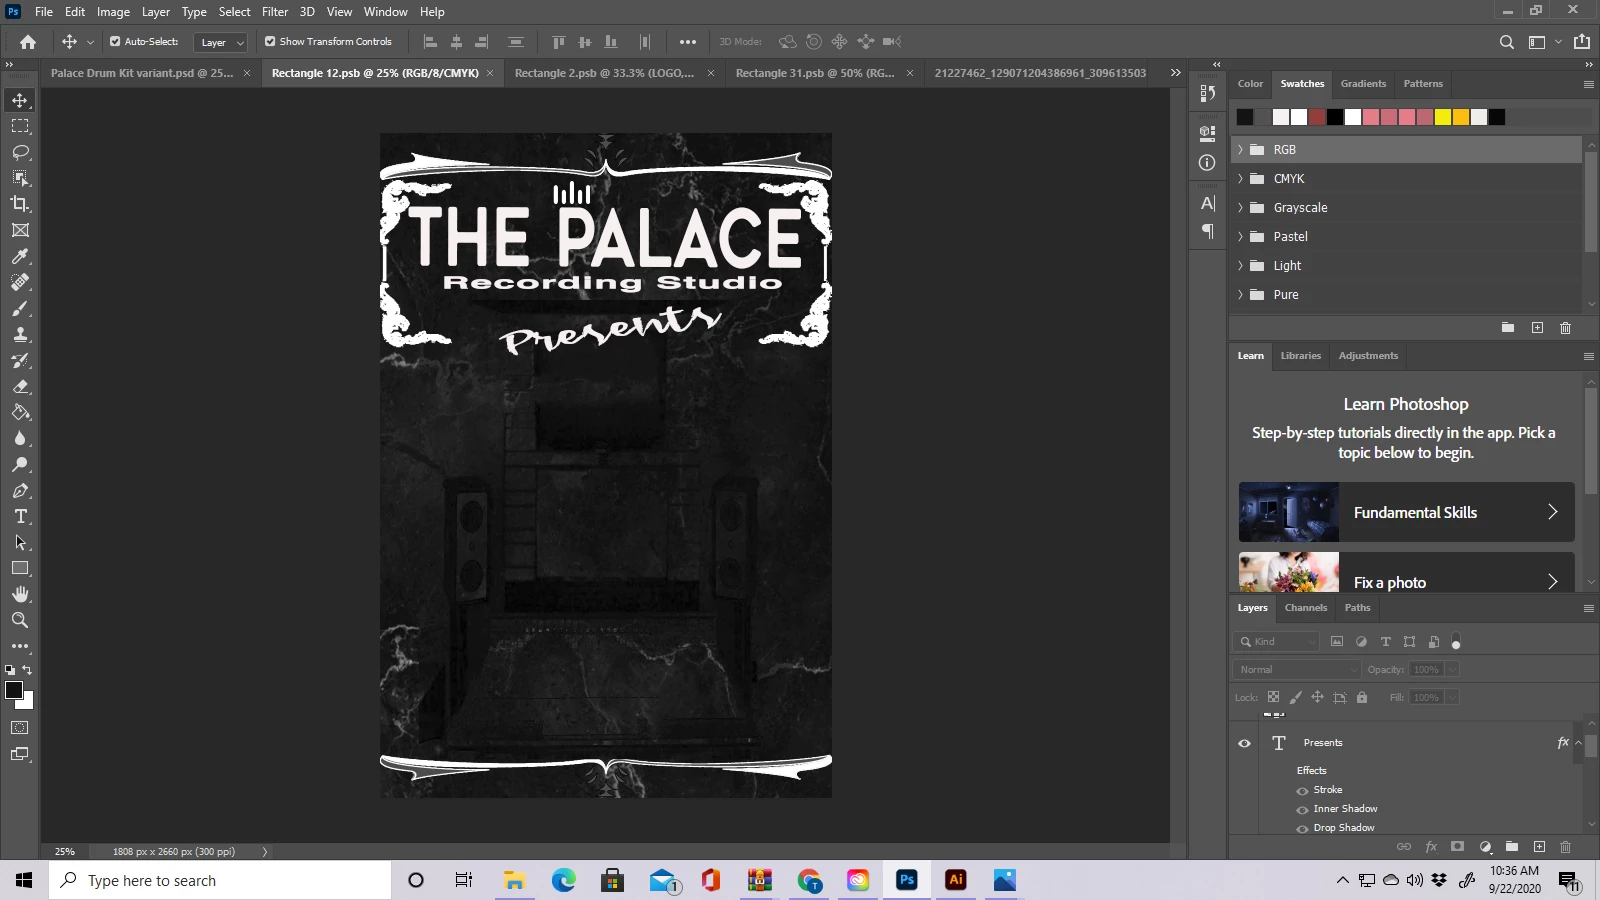This screenshot has width=1600, height=900.
Task: Expand the Light swatch group
Action: (1241, 266)
